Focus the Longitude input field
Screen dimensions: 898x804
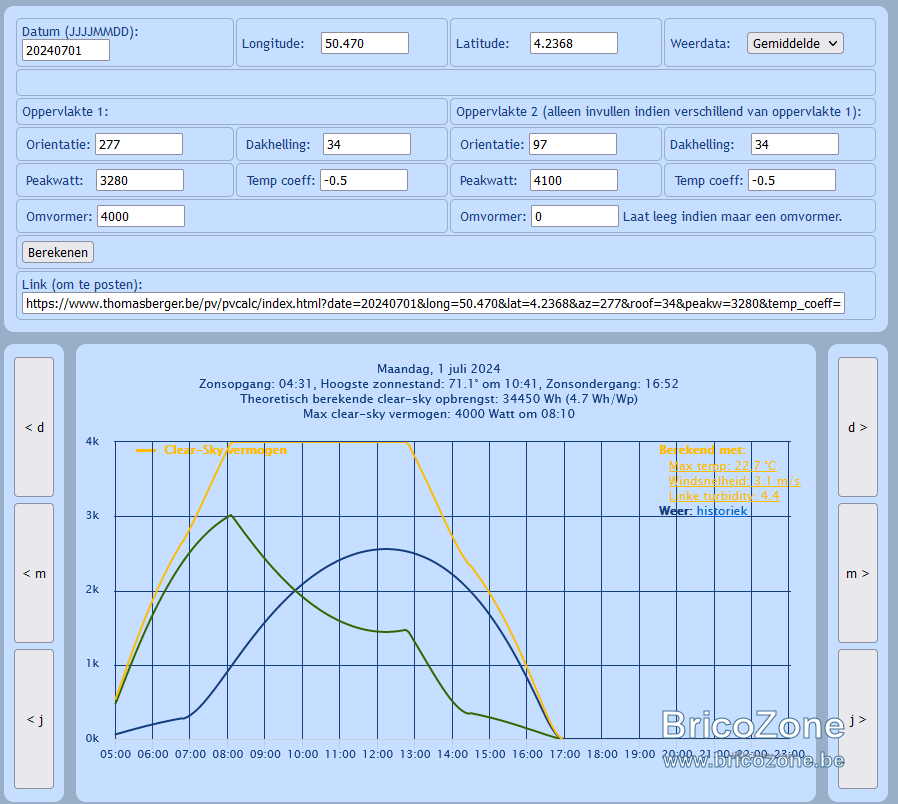point(365,44)
